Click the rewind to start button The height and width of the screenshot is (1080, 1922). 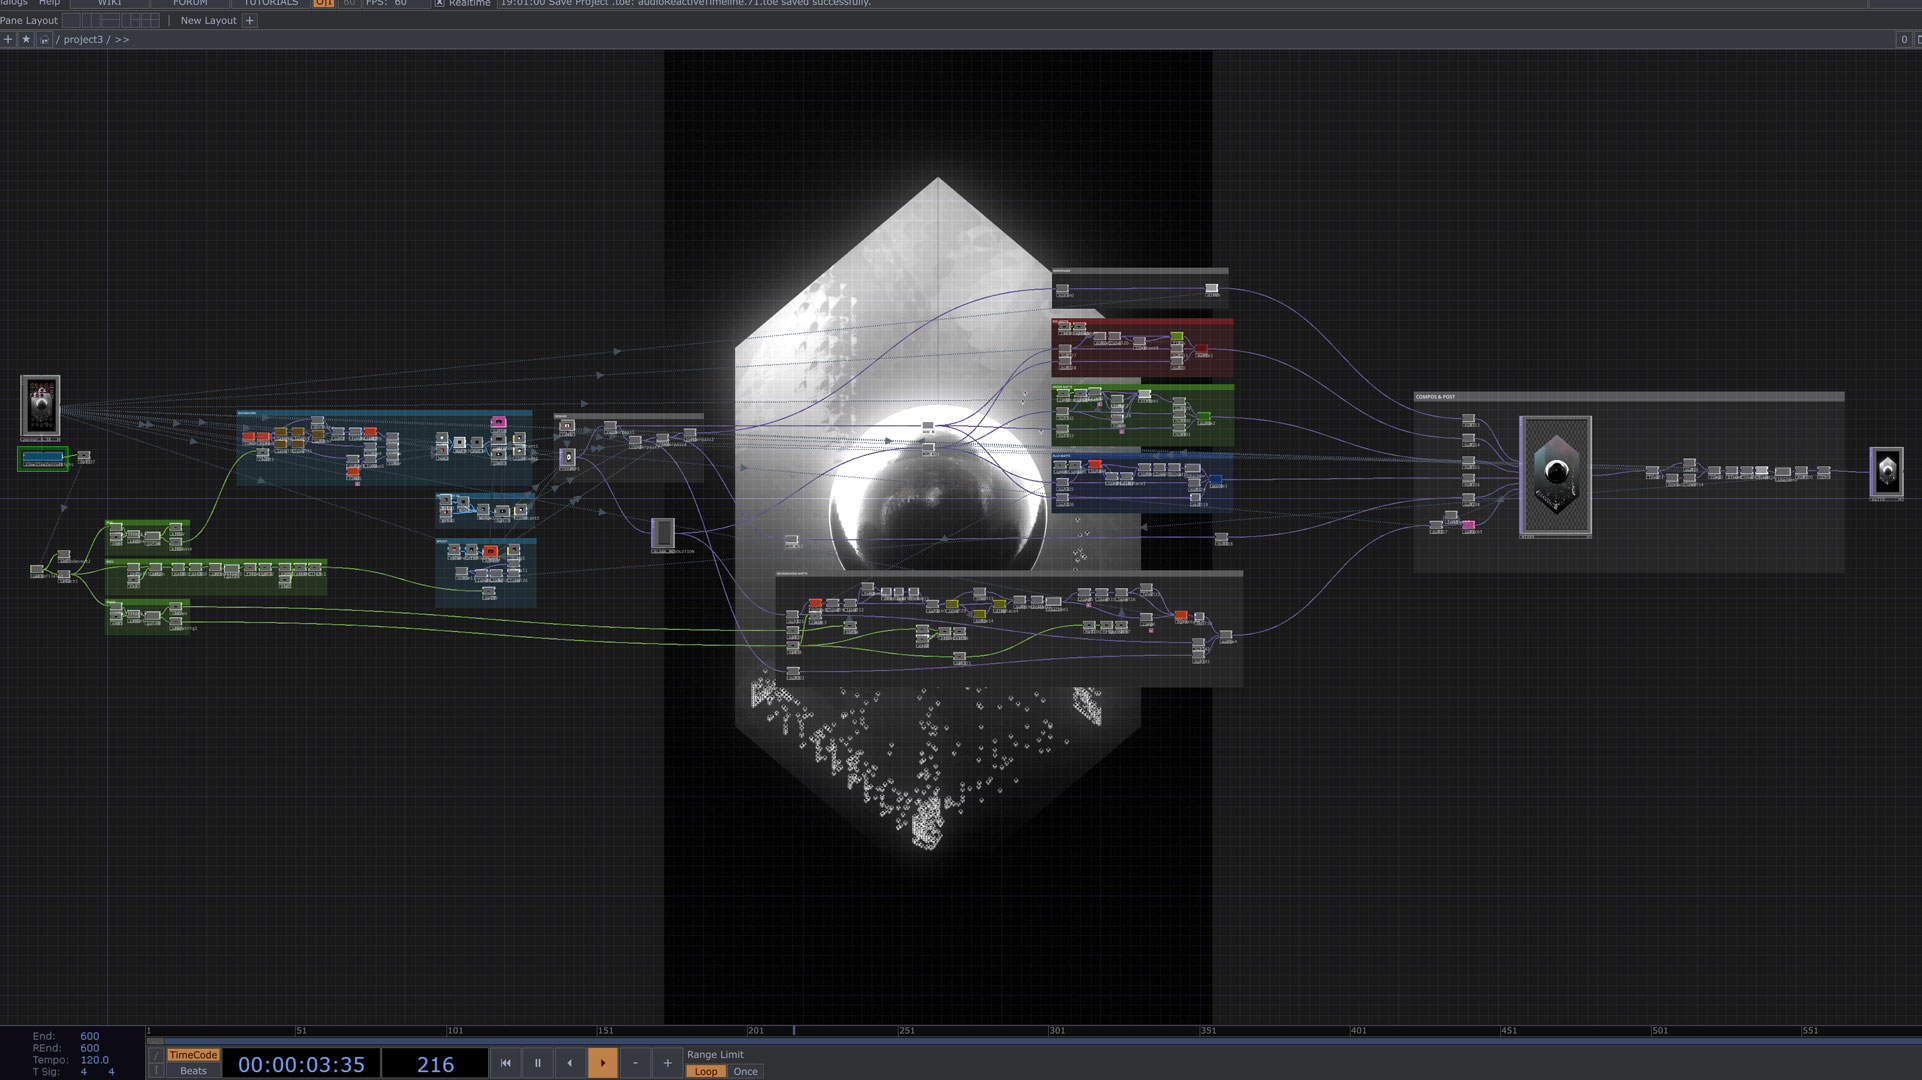505,1063
